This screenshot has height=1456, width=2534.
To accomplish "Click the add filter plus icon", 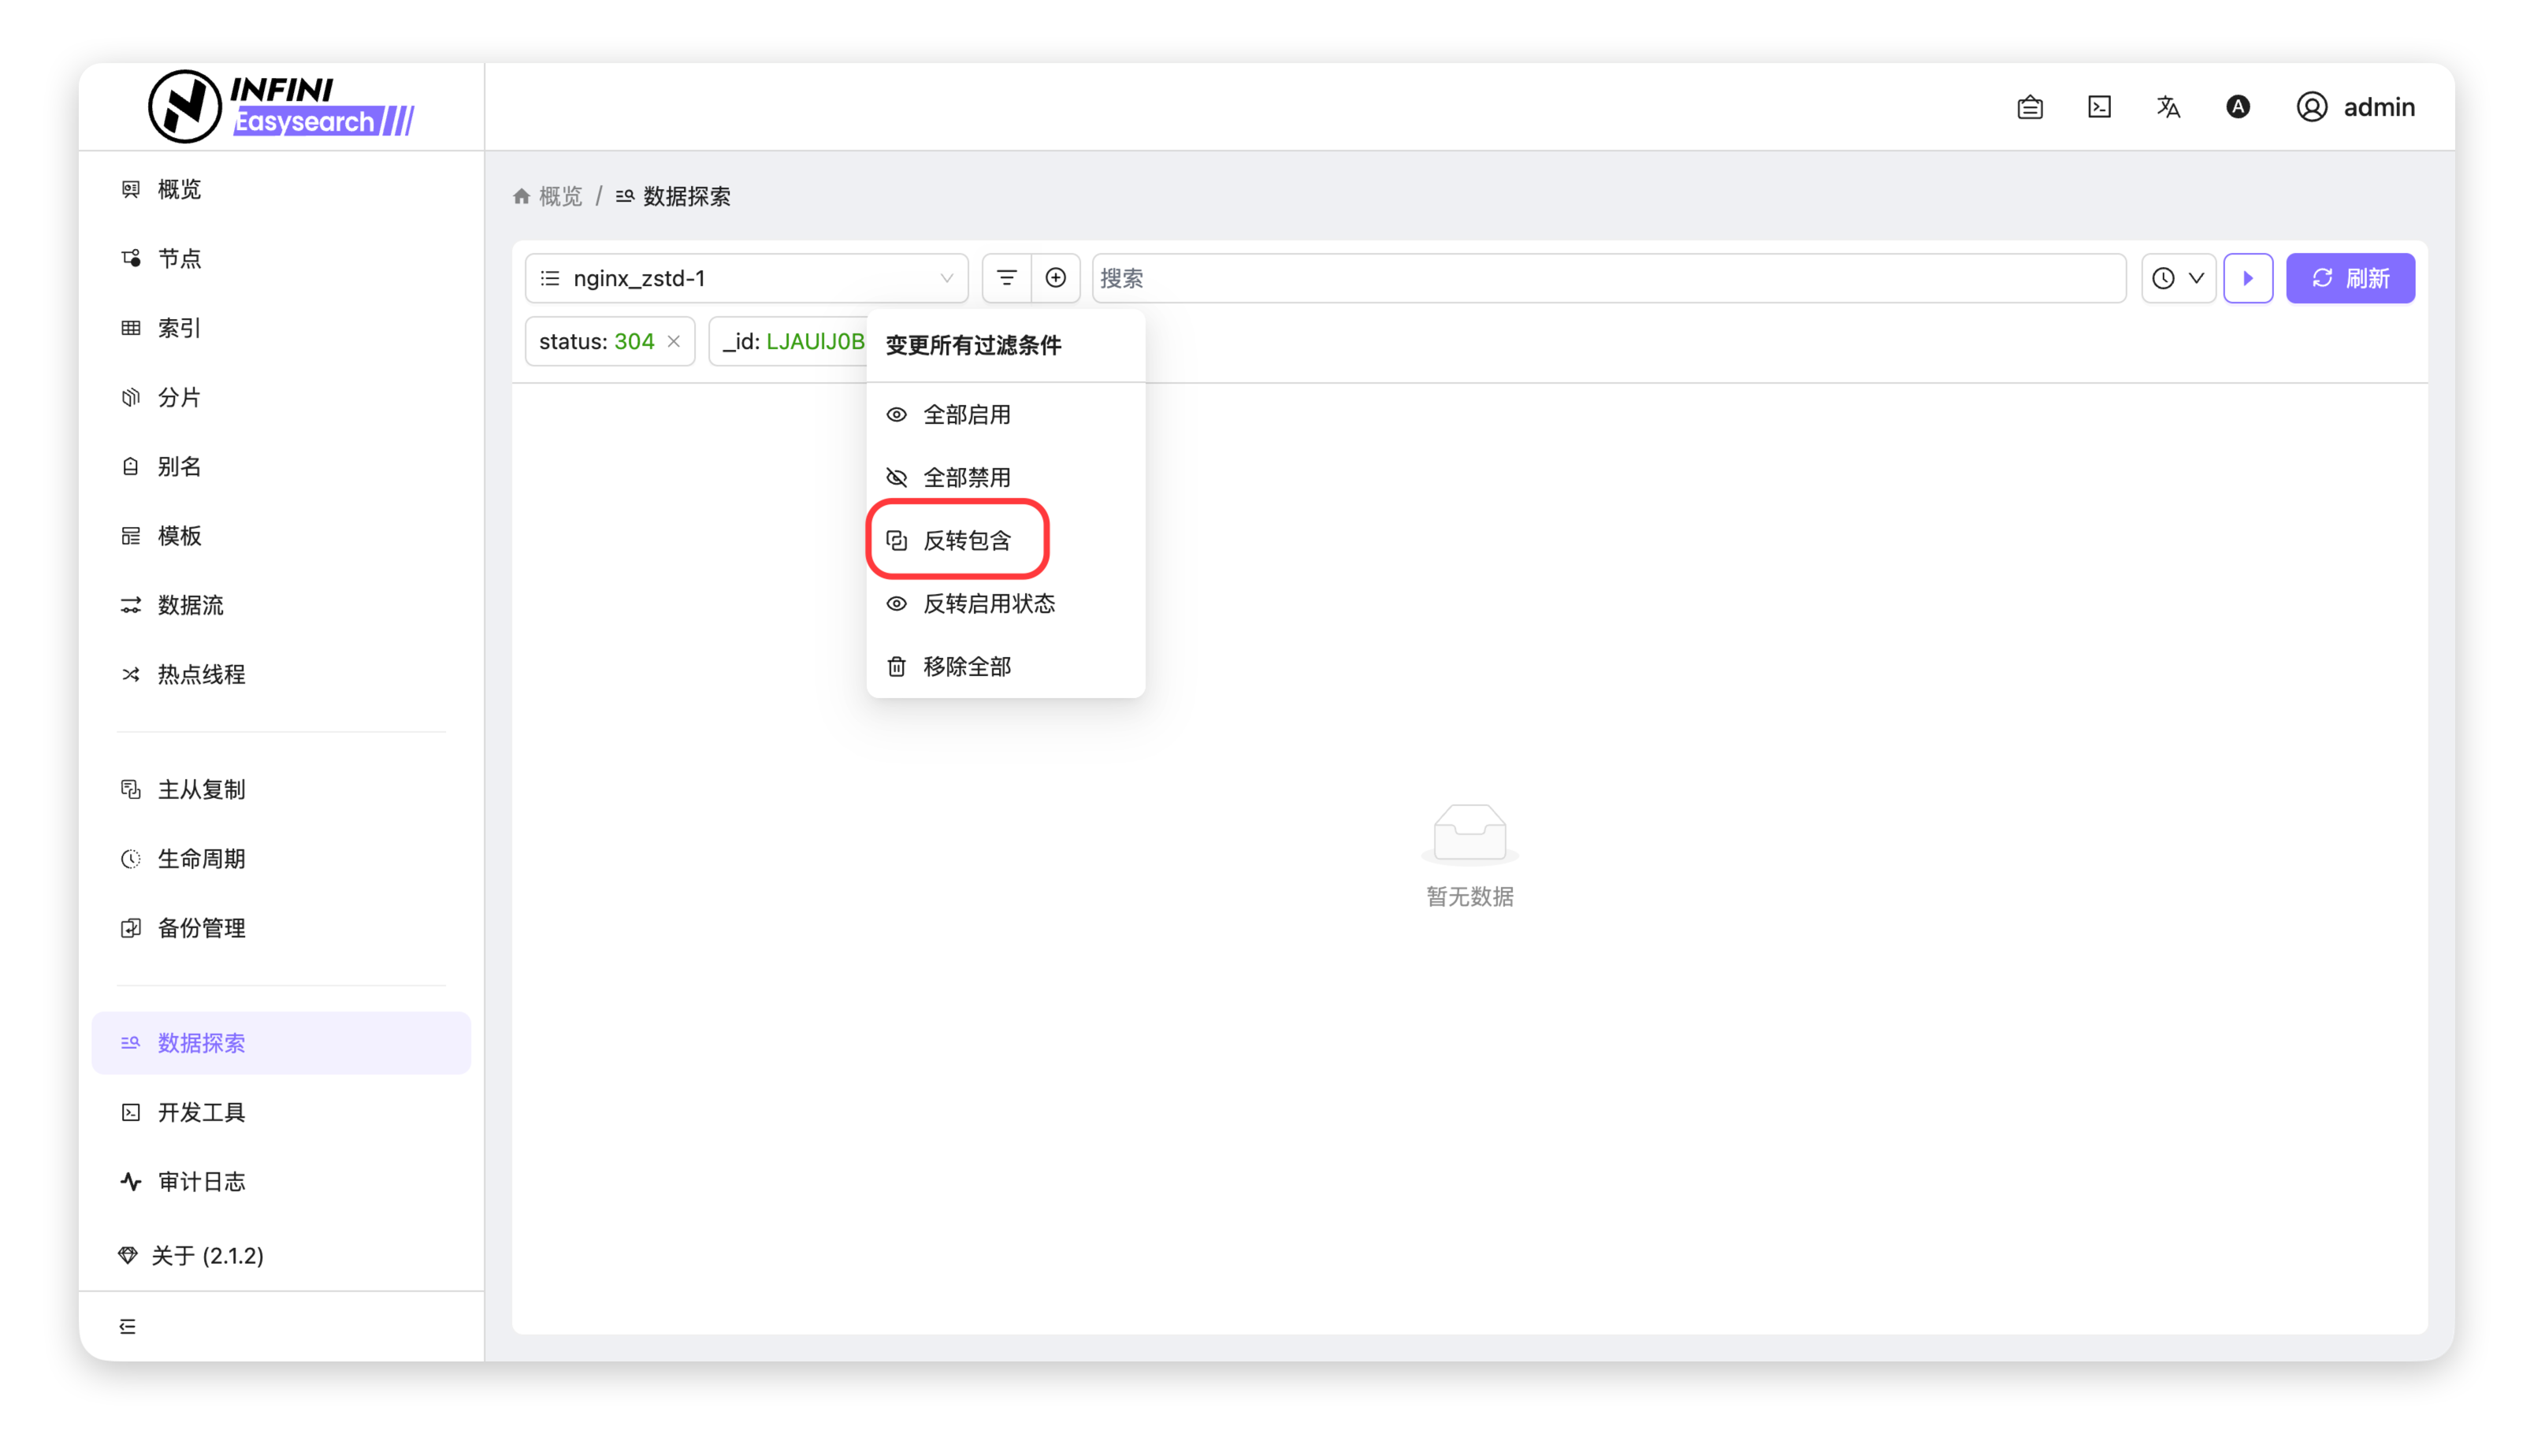I will [x=1055, y=278].
